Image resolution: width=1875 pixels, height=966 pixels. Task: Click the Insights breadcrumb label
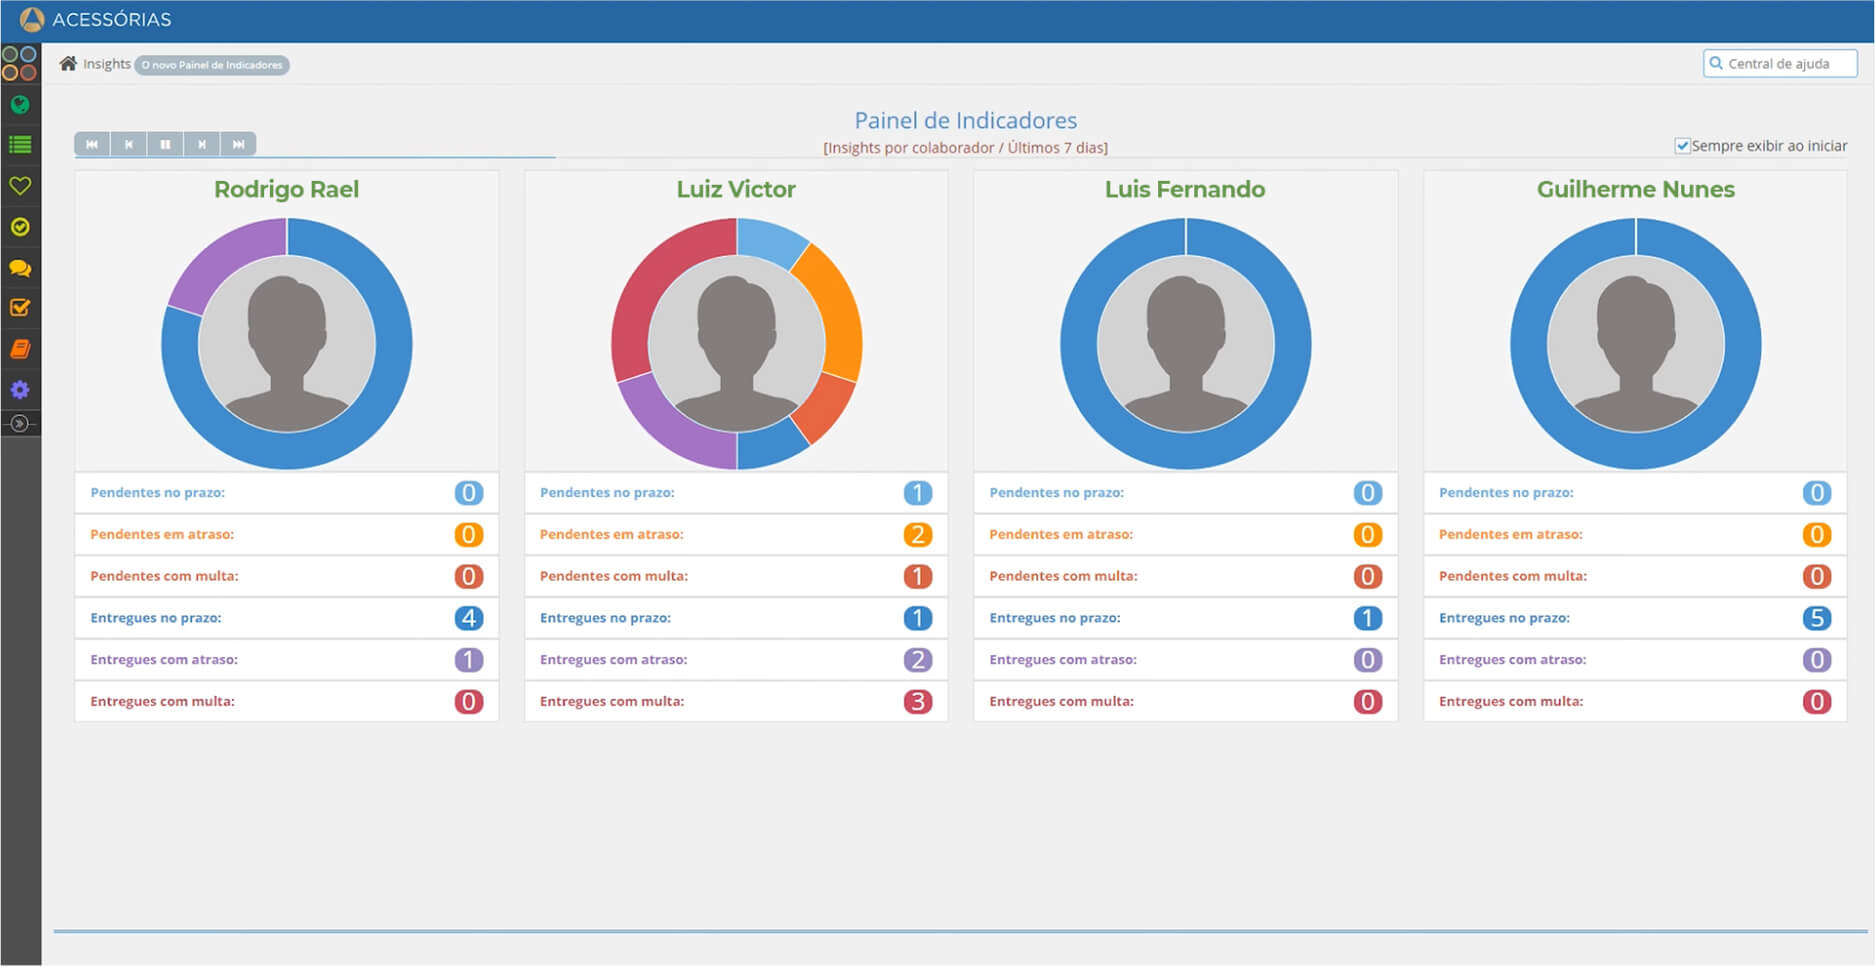point(107,64)
